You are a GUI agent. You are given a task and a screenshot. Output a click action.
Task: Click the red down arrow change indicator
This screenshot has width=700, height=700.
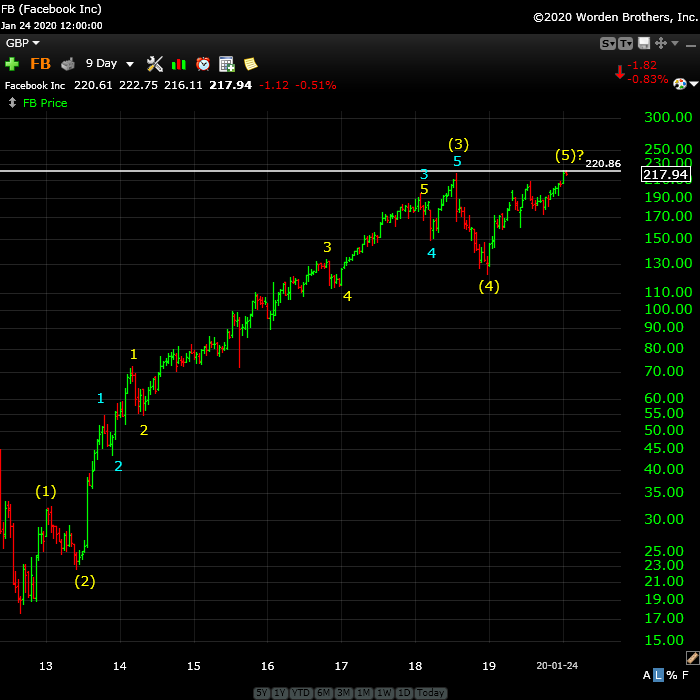point(620,72)
